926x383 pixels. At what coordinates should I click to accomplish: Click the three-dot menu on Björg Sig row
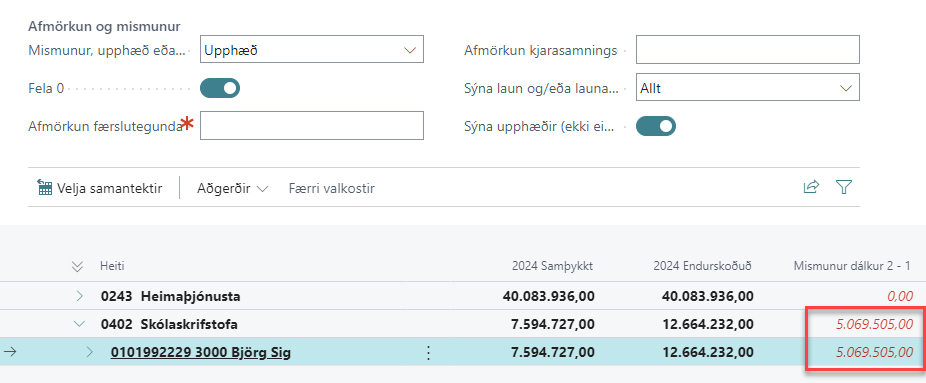pos(429,353)
